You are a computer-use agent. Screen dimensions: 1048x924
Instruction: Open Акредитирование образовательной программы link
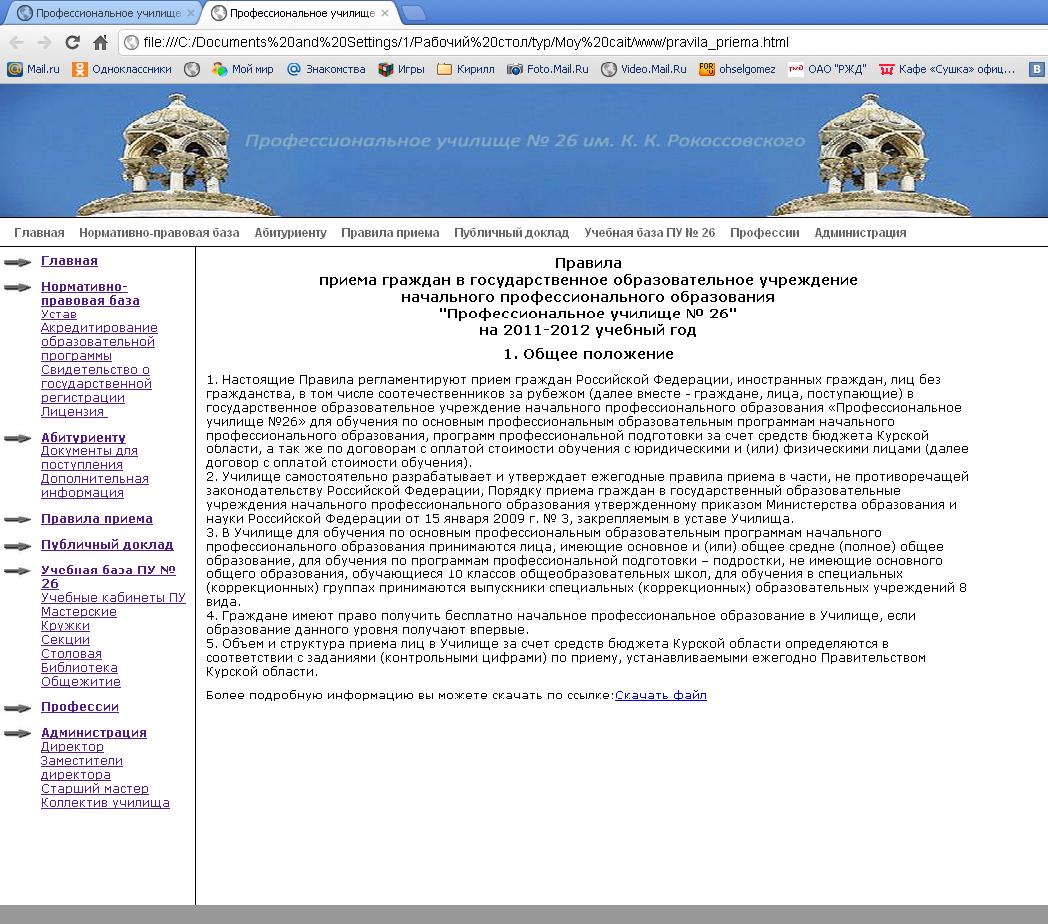(x=99, y=342)
